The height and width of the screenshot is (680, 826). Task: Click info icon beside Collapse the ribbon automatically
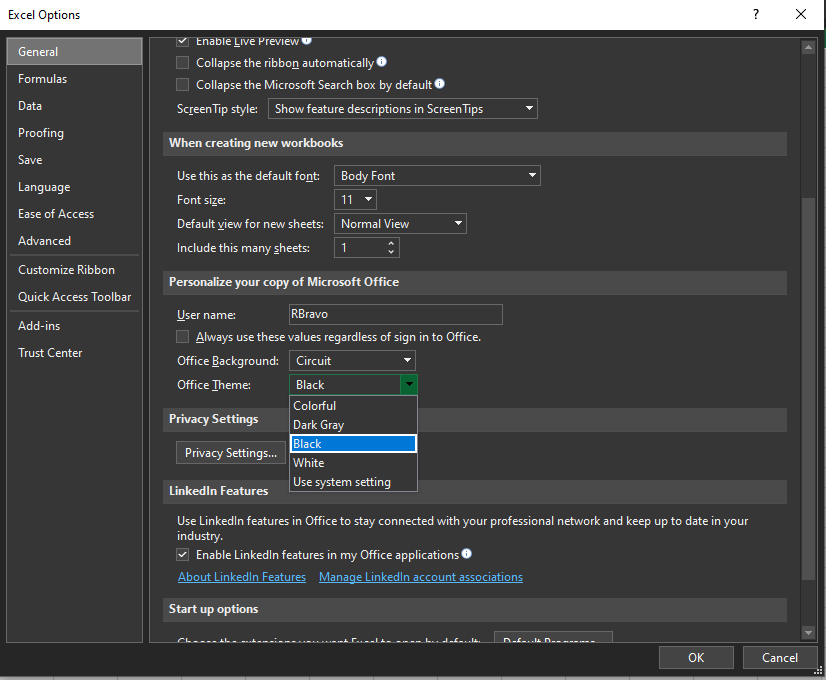(381, 62)
